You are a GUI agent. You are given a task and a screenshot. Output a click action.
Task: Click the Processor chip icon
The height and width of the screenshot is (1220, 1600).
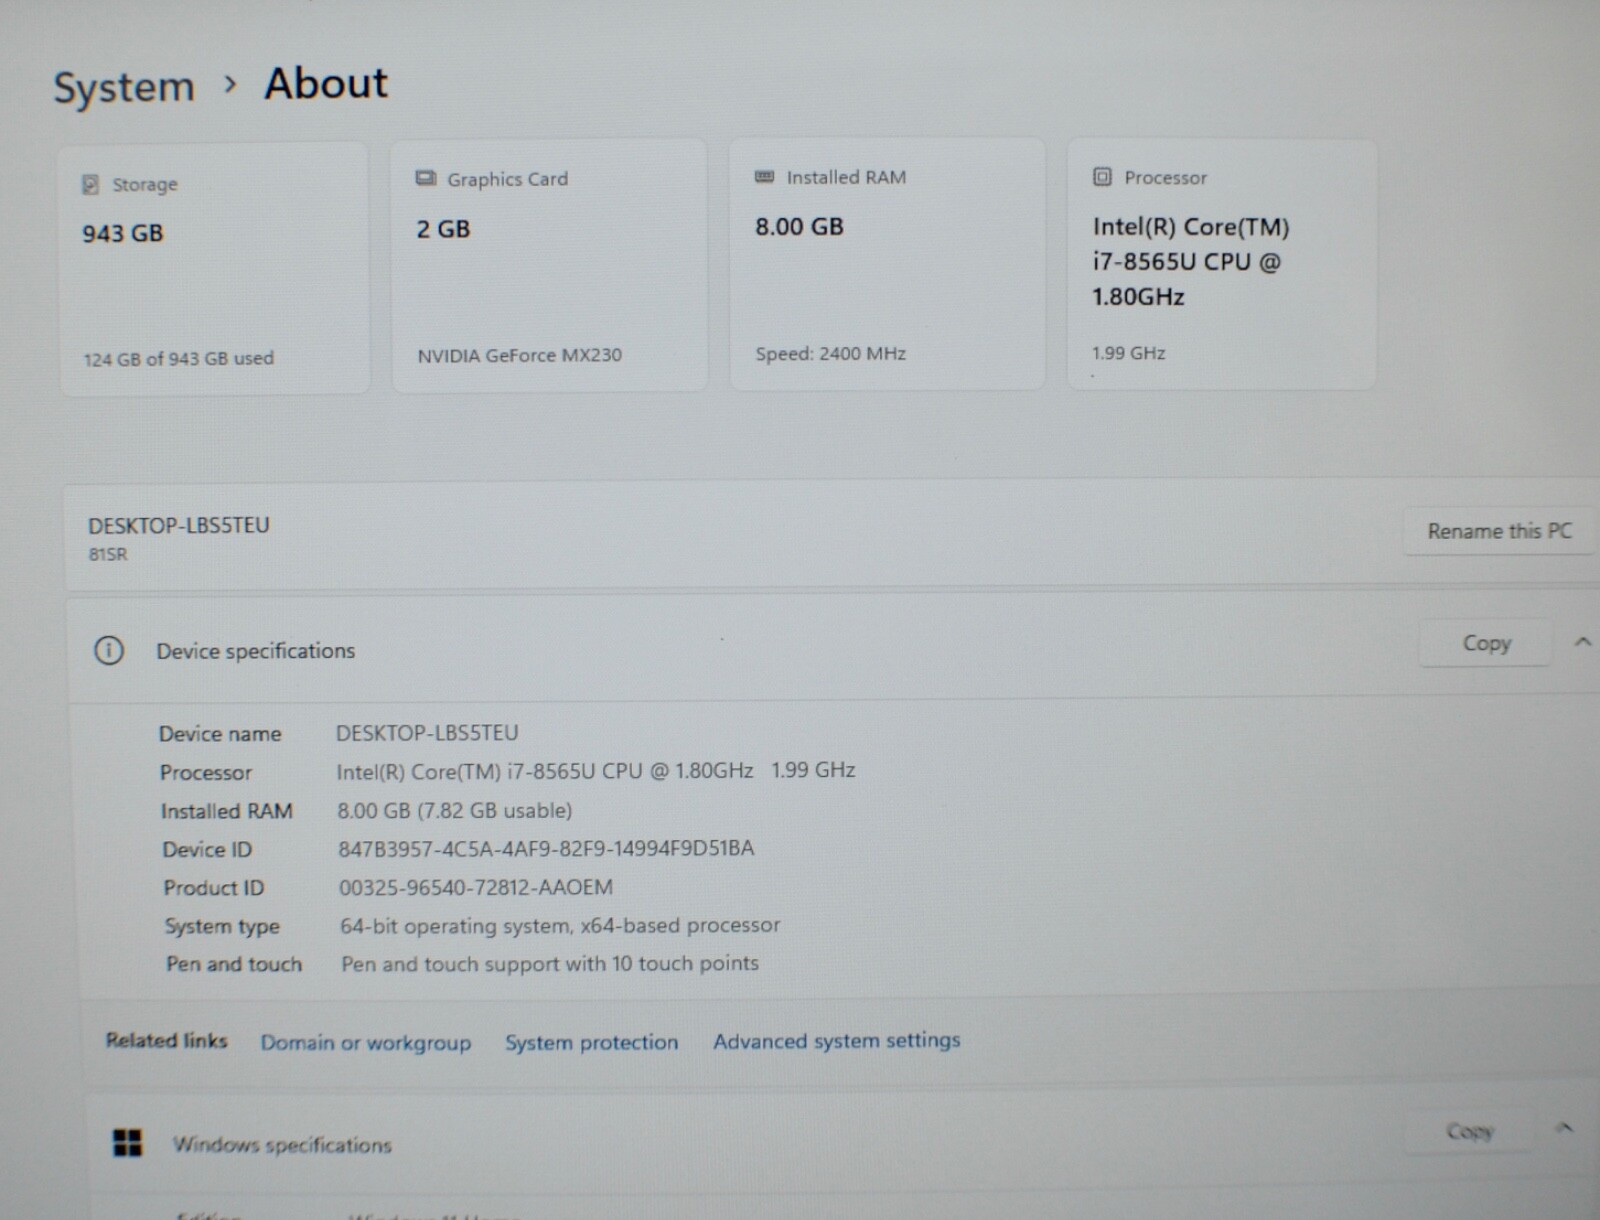1102,177
